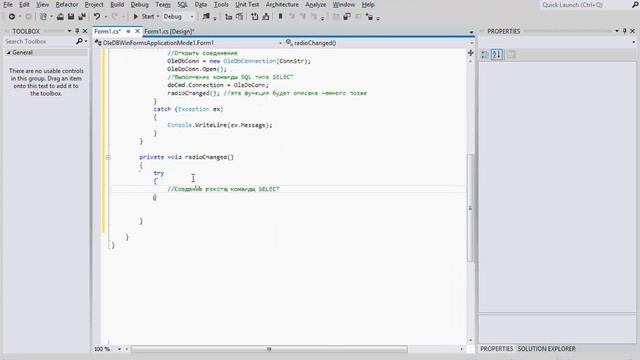640x360 pixels.
Task: Switch to the SOLUTION EXPLORER tab
Action: (x=547, y=349)
